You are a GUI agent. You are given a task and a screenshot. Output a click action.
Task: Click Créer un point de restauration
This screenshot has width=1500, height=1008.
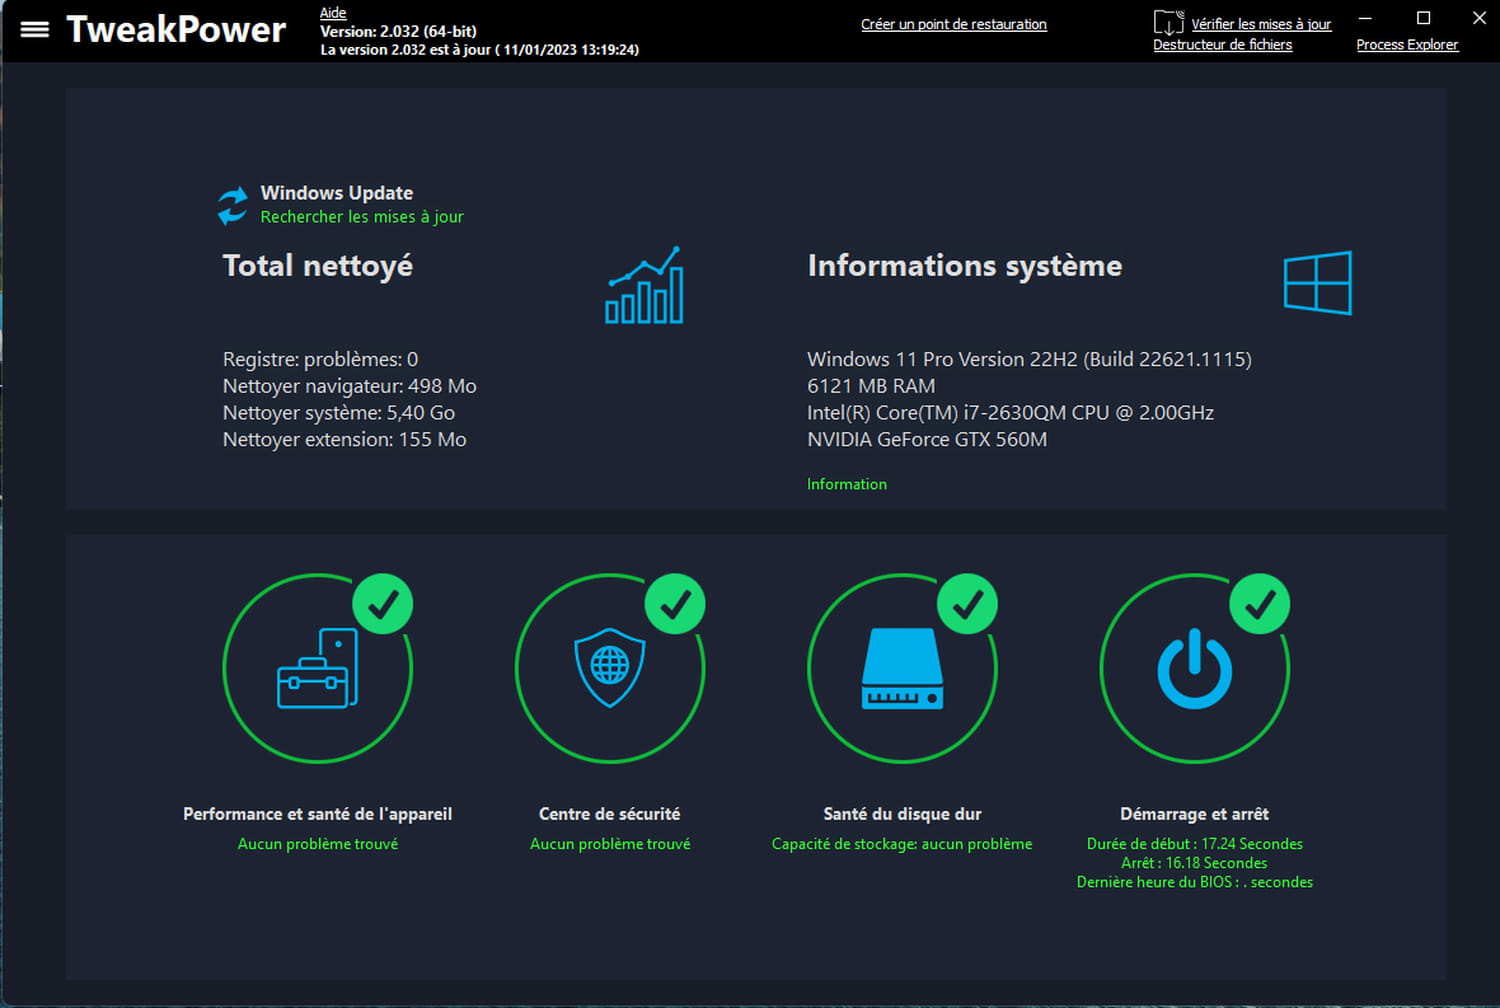(x=953, y=24)
